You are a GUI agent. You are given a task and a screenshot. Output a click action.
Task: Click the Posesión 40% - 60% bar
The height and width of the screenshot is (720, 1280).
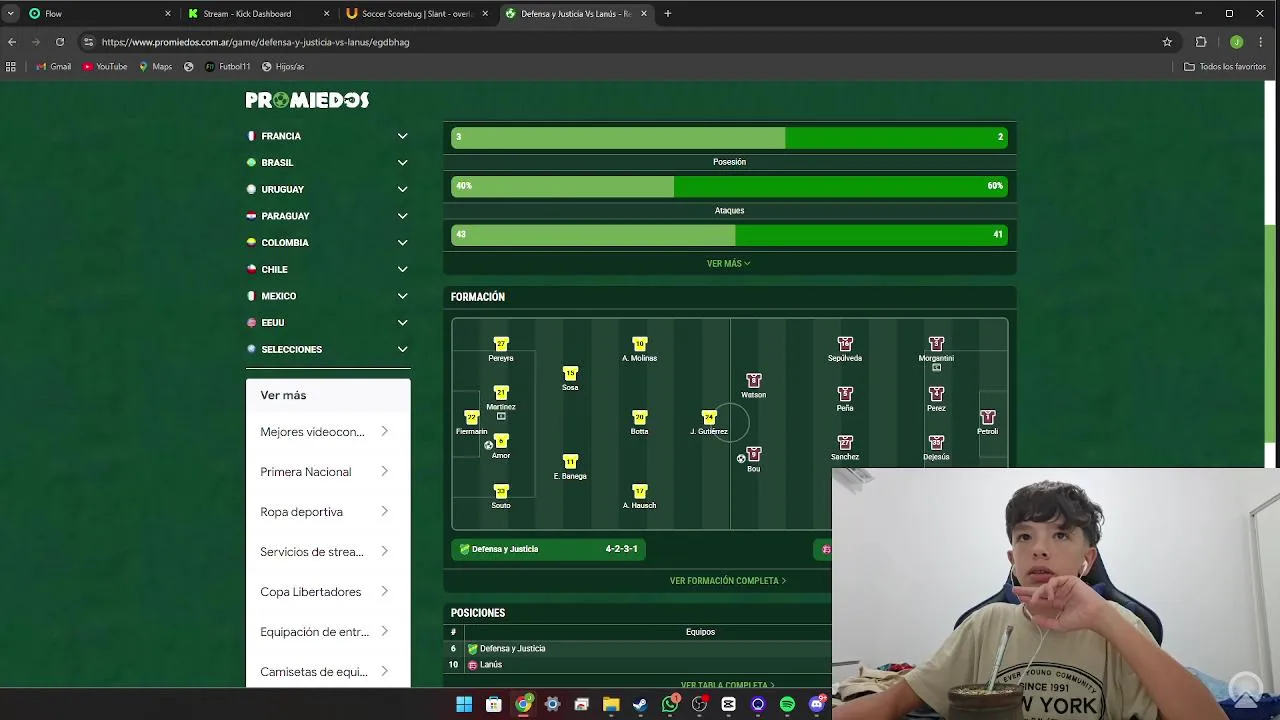729,186
